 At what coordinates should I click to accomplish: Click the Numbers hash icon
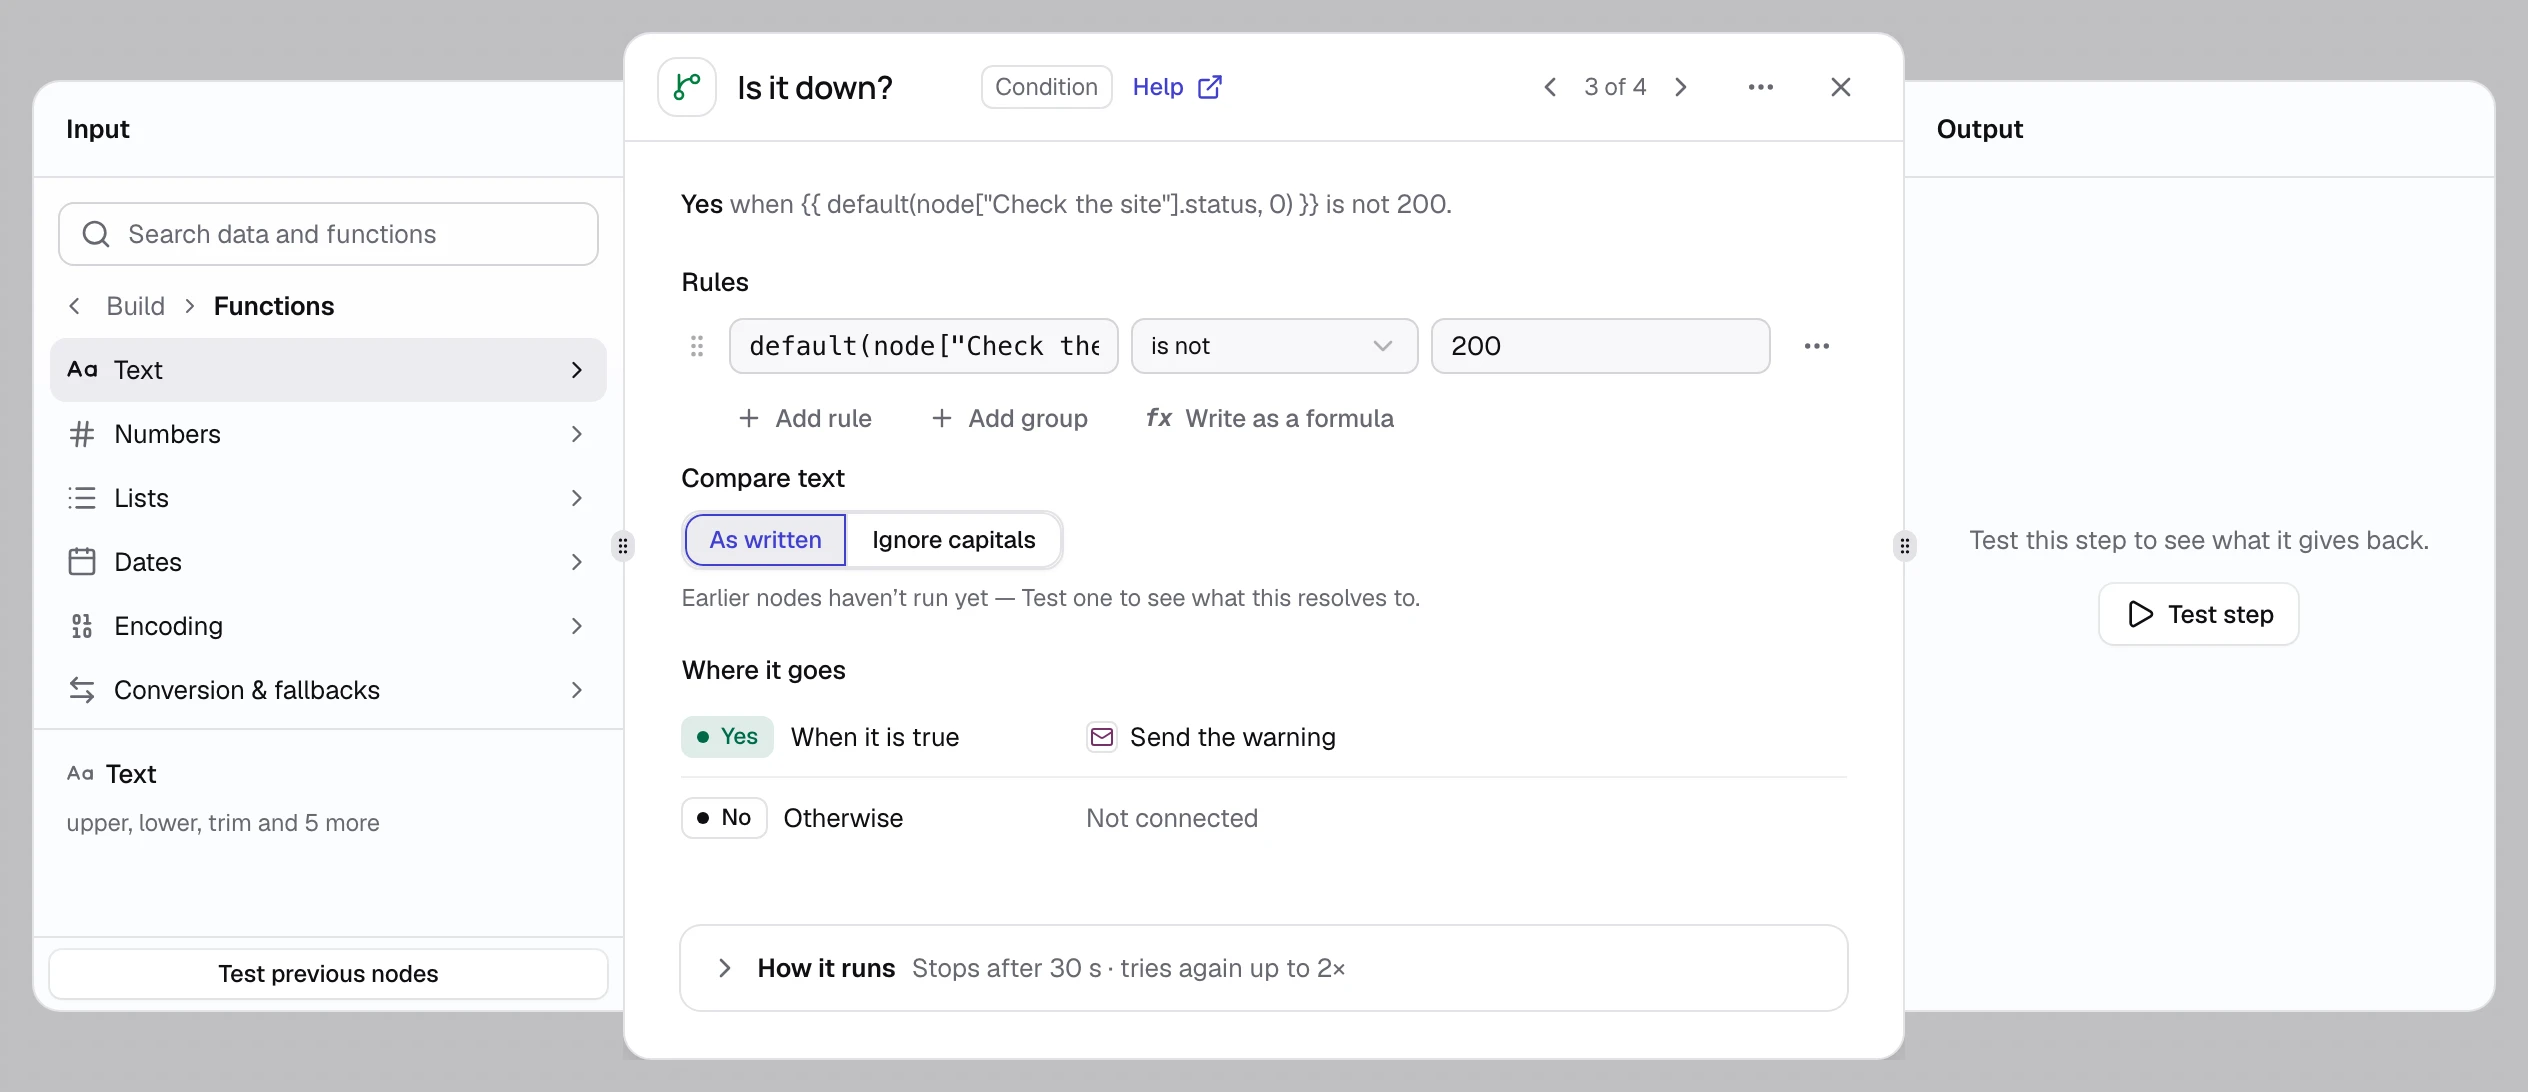(82, 434)
